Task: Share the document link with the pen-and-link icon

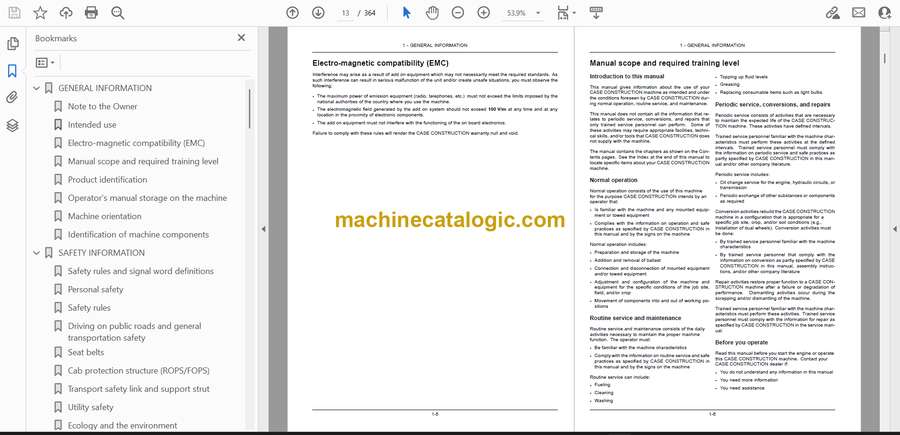Action: click(832, 13)
